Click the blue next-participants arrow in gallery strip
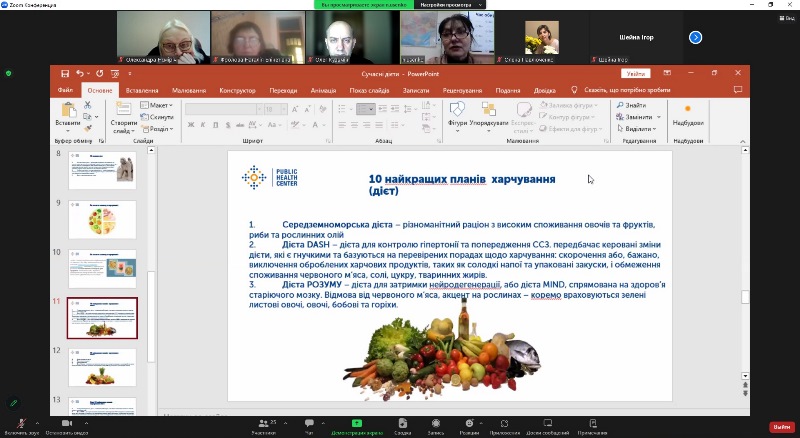800x438 pixels. (695, 37)
